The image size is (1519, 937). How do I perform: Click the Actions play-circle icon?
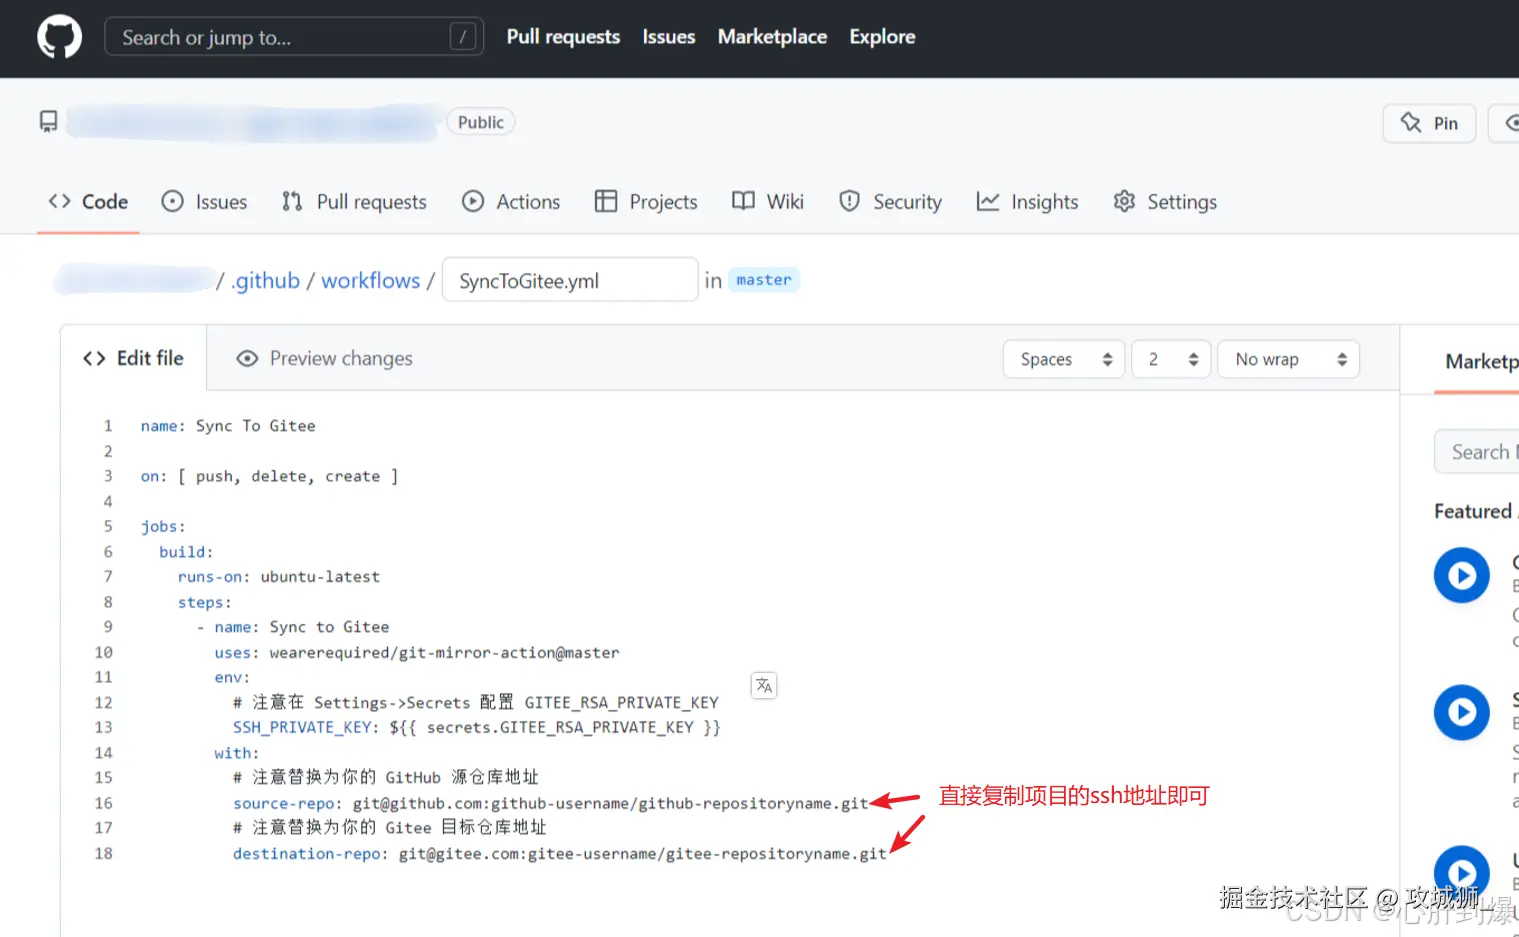(473, 201)
